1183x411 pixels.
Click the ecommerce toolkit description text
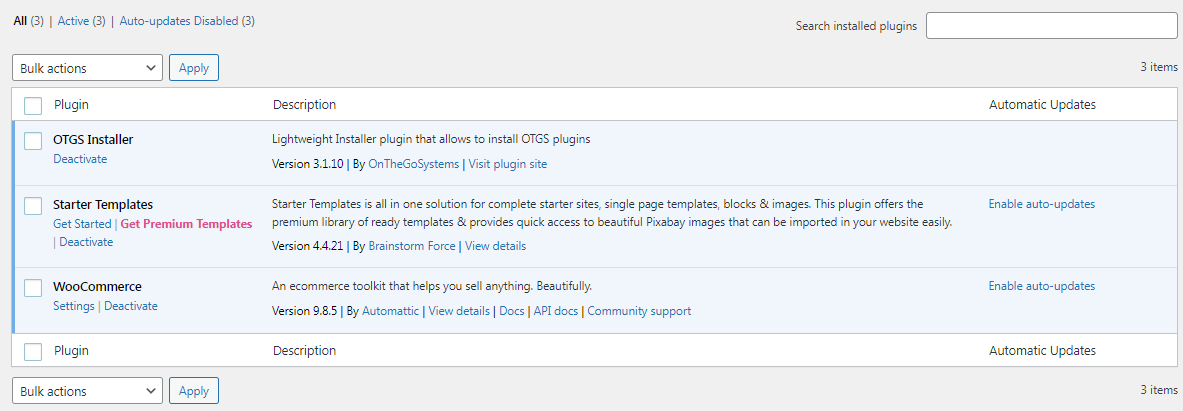pyautogui.click(x=432, y=287)
